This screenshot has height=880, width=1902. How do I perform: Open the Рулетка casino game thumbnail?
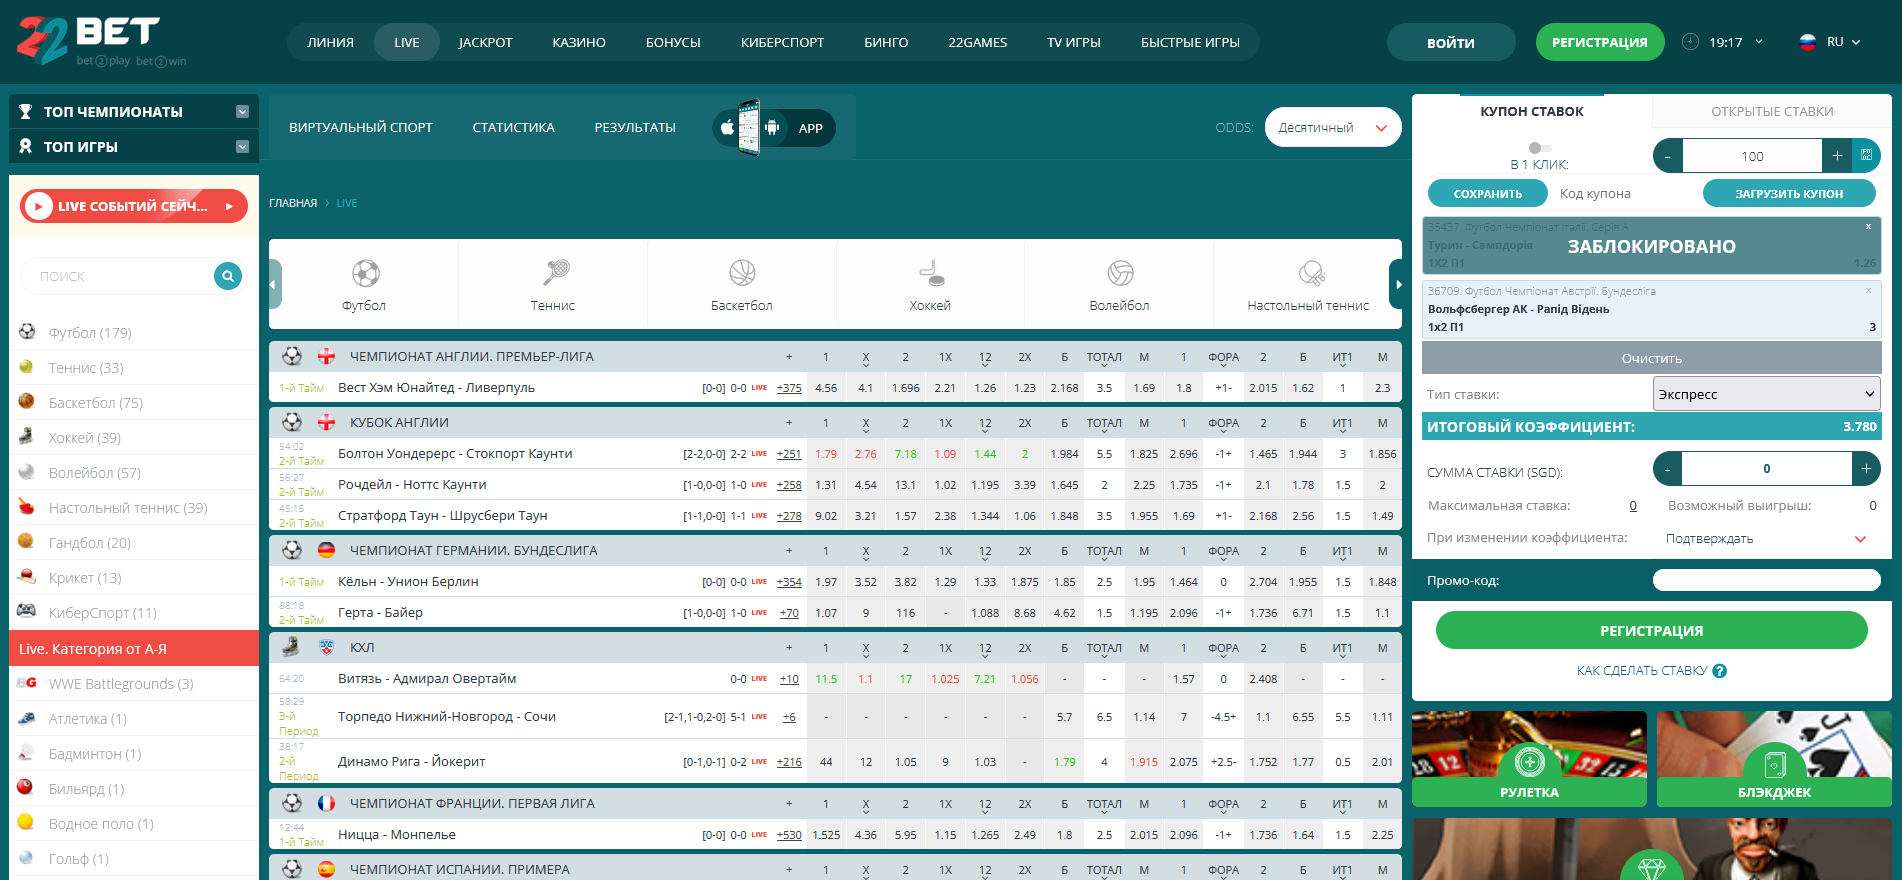click(1529, 758)
